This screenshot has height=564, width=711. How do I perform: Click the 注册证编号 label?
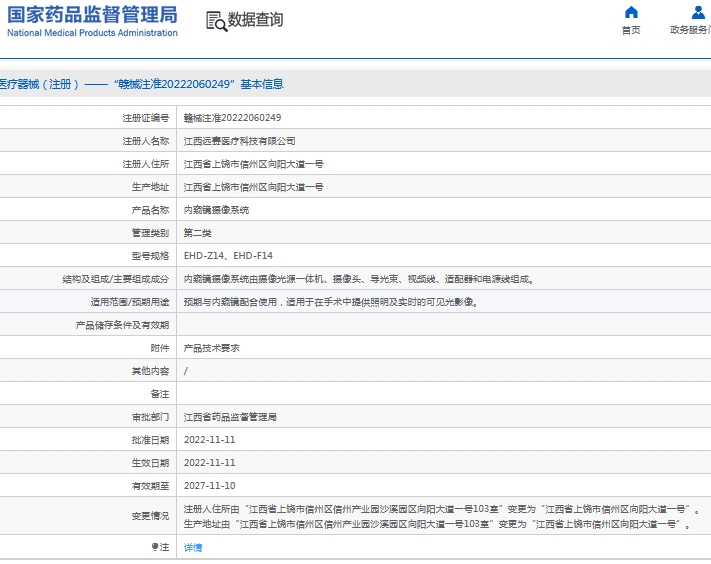[146, 118]
